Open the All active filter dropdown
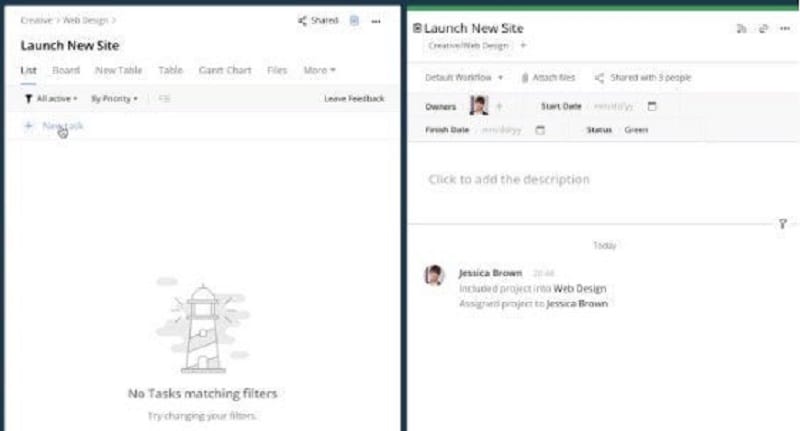 point(57,98)
